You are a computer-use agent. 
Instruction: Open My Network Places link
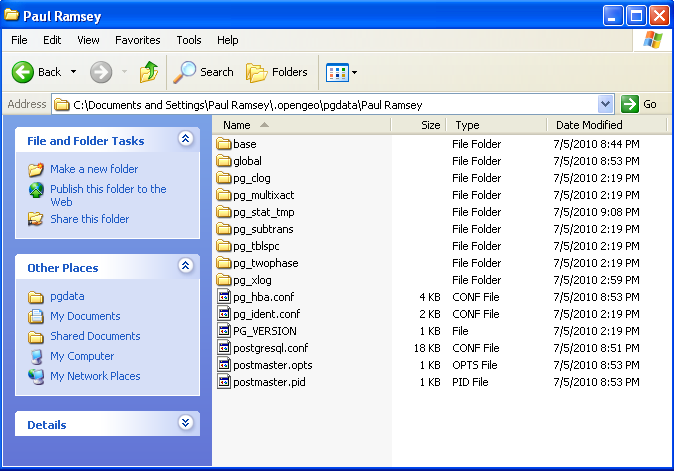pos(95,376)
